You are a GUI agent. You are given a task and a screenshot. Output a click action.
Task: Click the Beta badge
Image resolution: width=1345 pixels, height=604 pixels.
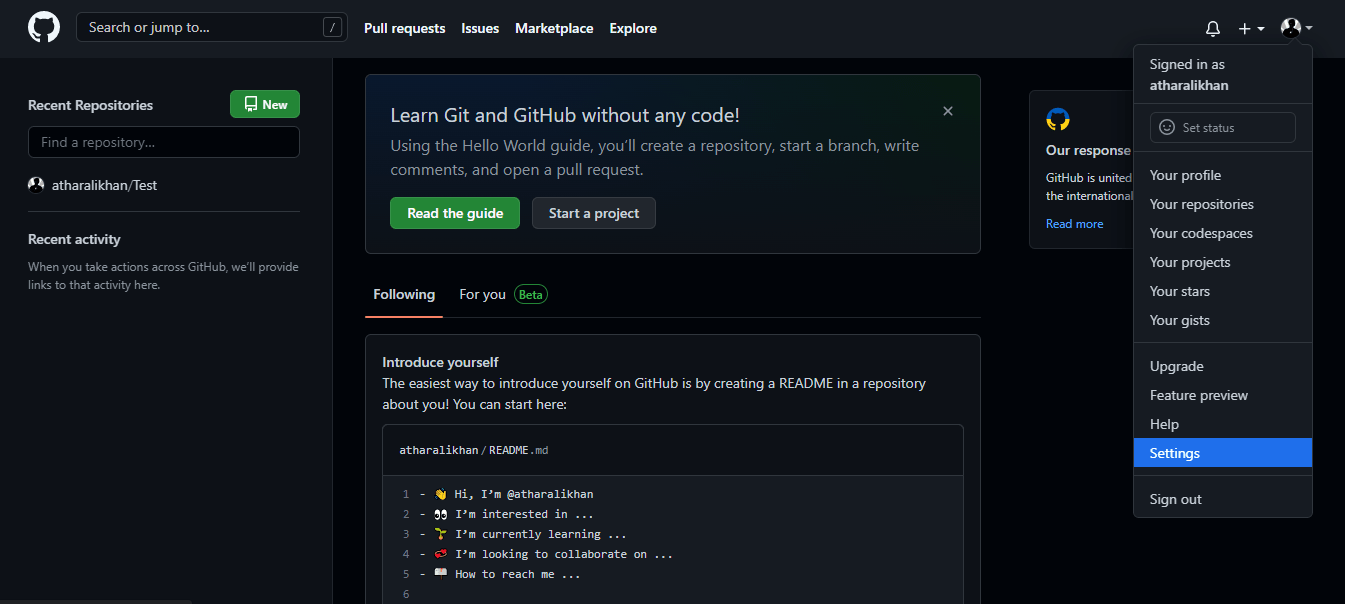coord(530,295)
